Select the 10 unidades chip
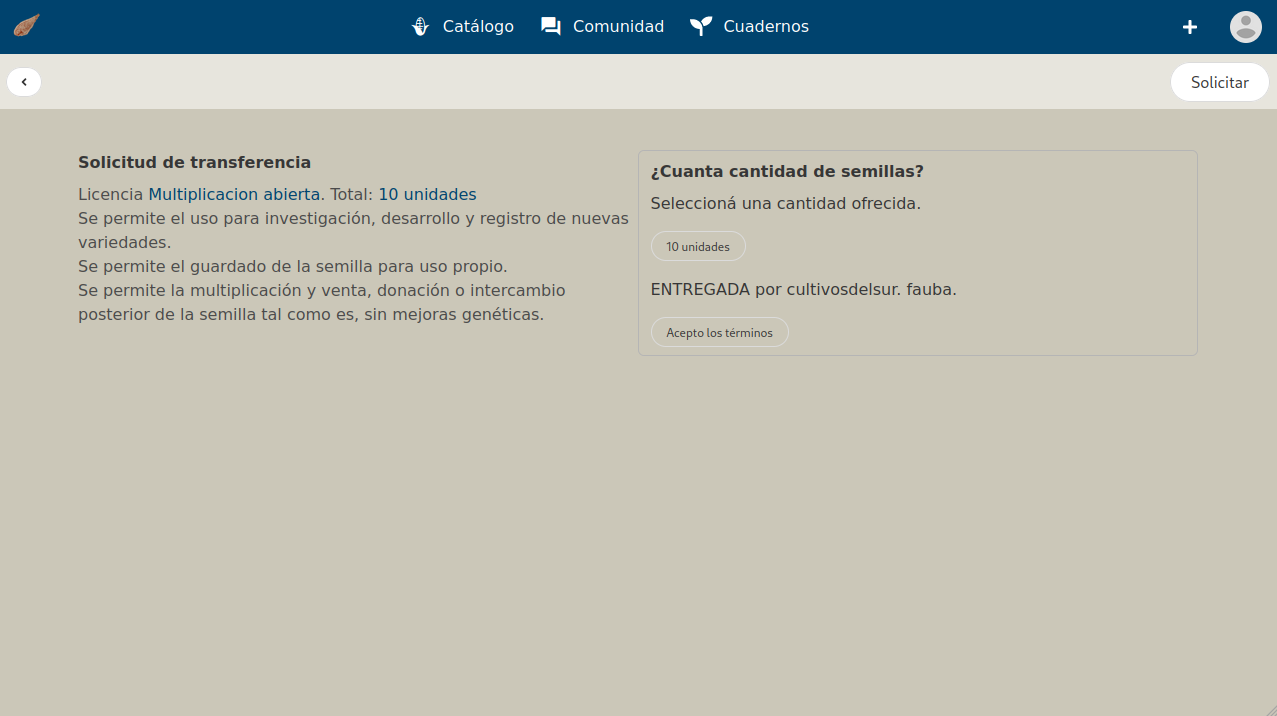Screen dimensions: 1277x716 pos(698,247)
